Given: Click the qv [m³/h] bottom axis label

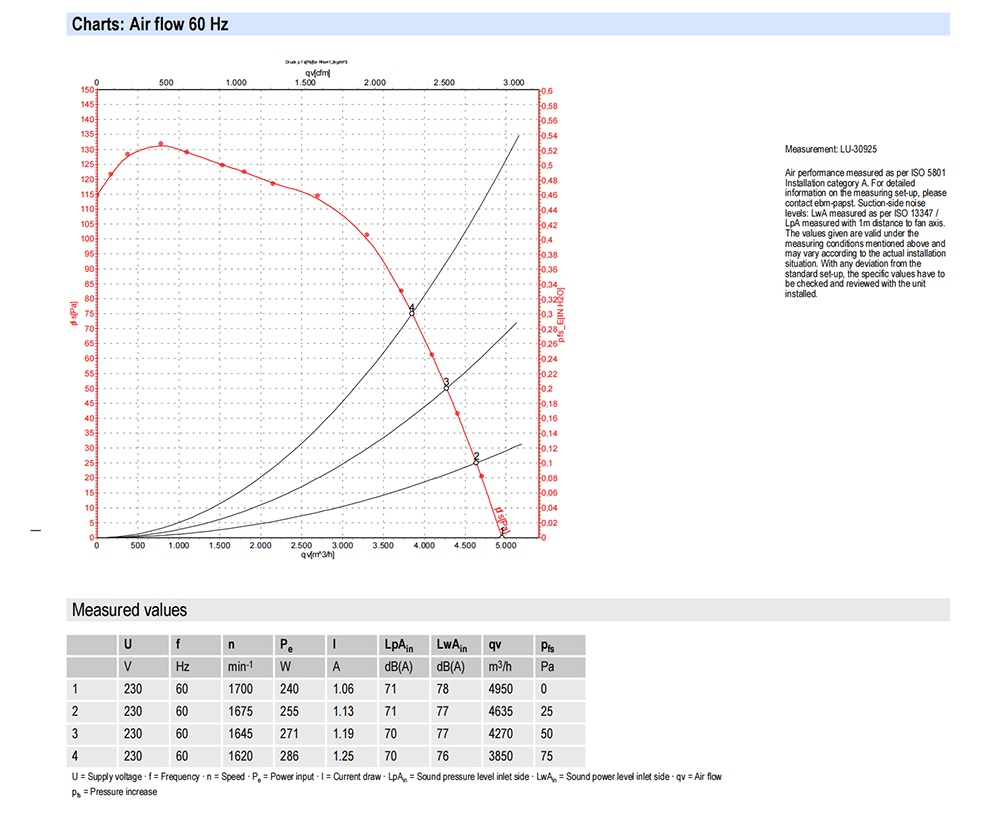Looking at the screenshot, I should click(x=318, y=556).
